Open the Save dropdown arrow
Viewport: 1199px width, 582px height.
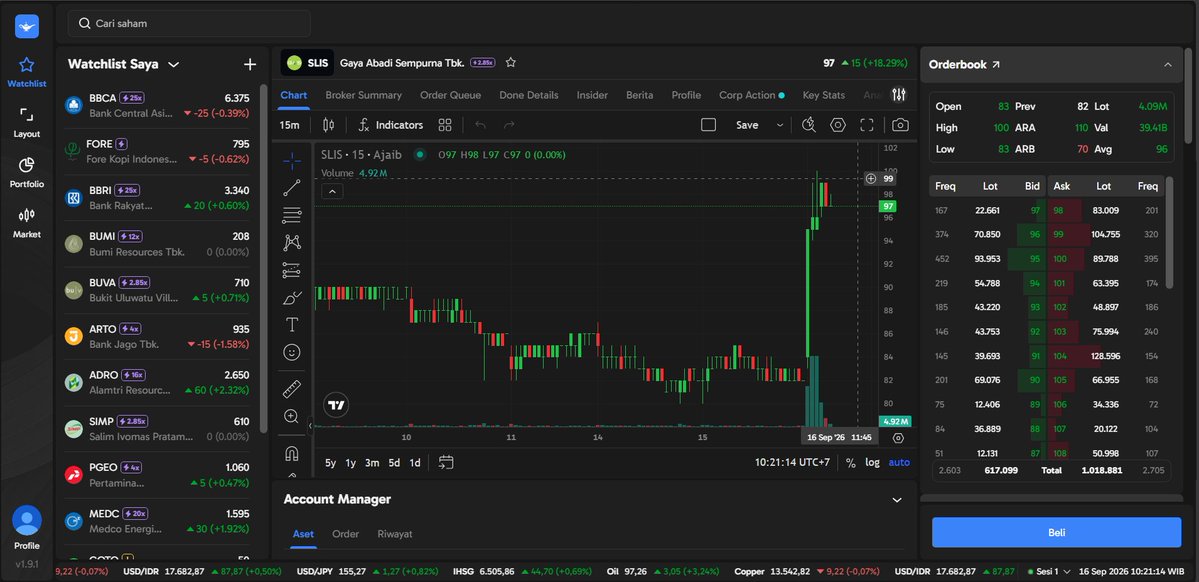coord(780,125)
